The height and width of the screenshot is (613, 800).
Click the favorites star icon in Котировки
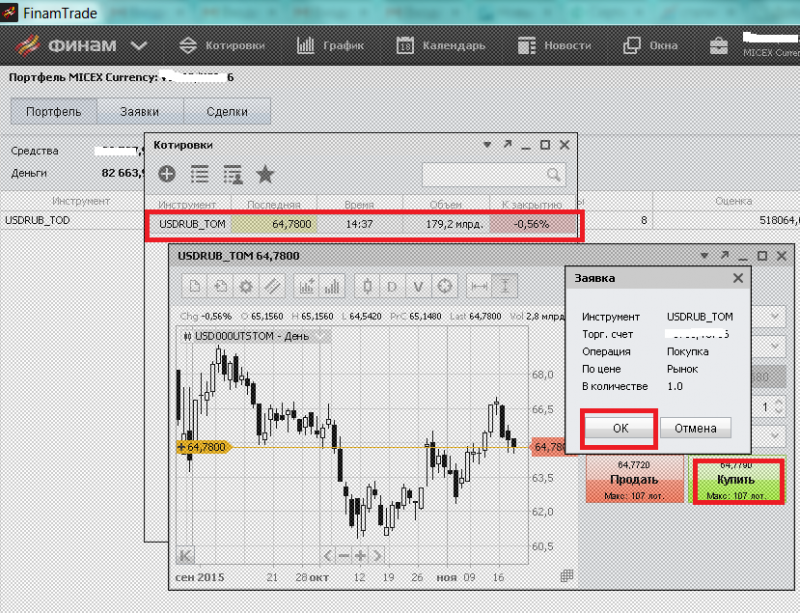click(265, 174)
